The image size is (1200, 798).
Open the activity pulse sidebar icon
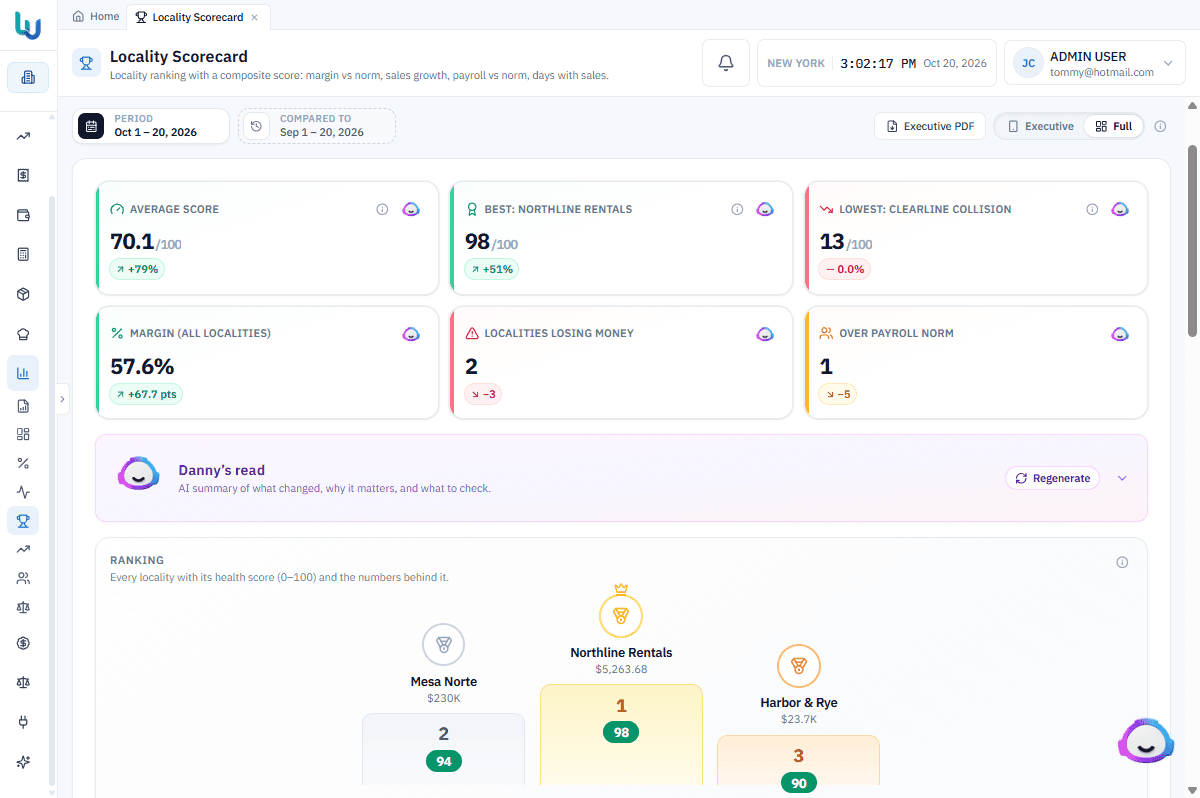[23, 492]
